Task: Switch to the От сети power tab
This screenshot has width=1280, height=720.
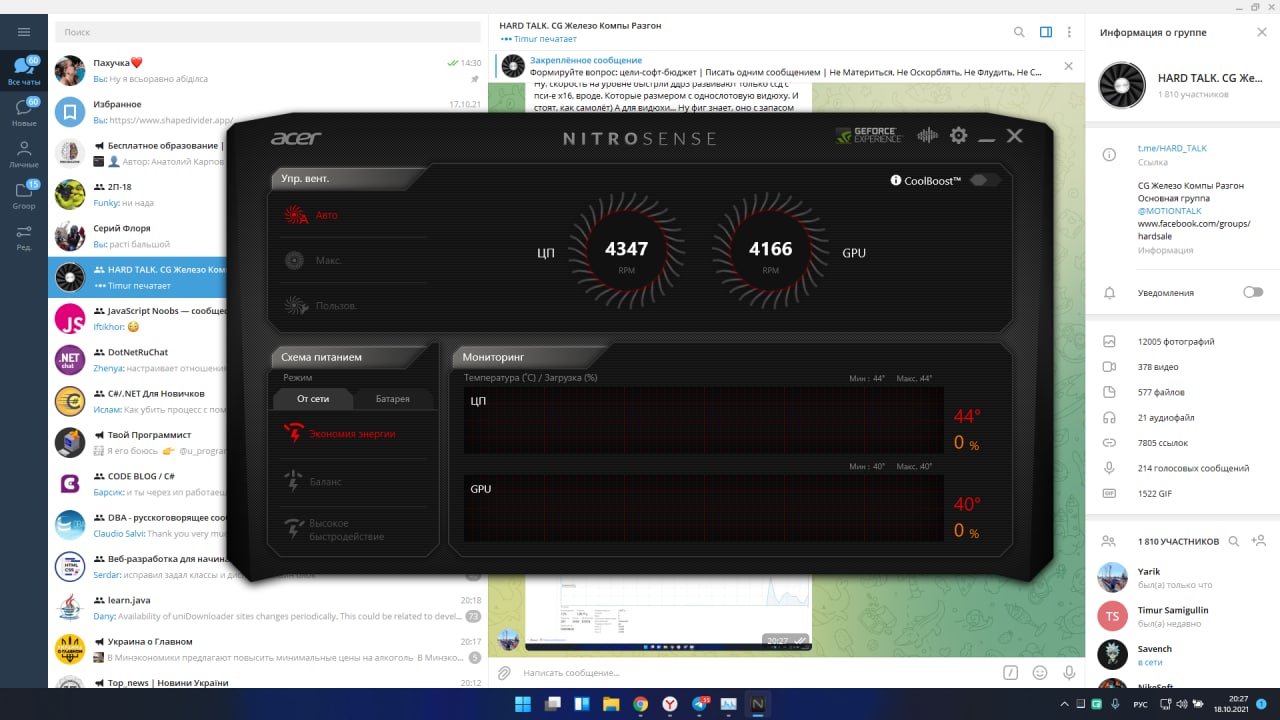Action: pyautogui.click(x=313, y=398)
